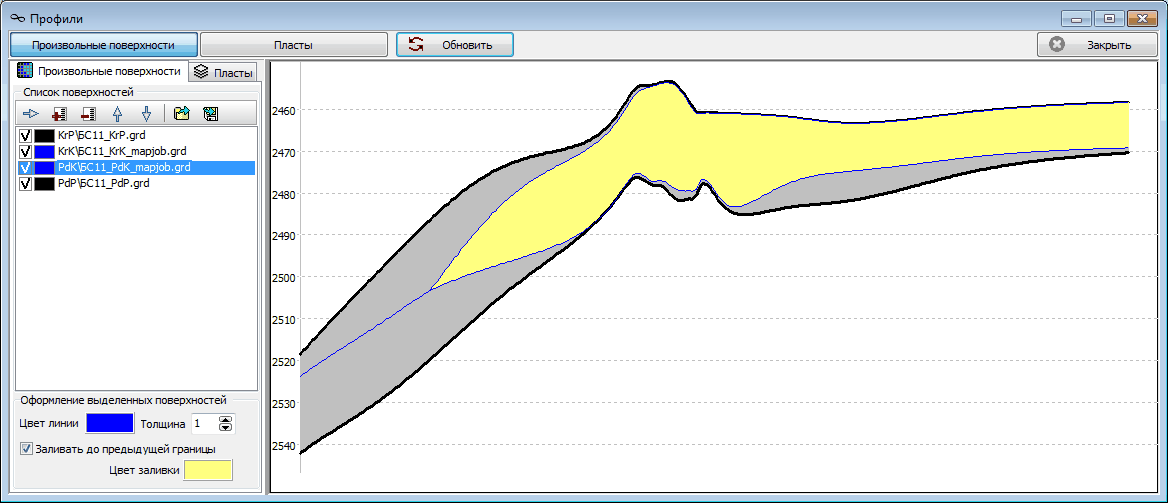Click the refresh arrows icon on Обновить button
Image resolution: width=1168 pixels, height=503 pixels.
coord(416,45)
